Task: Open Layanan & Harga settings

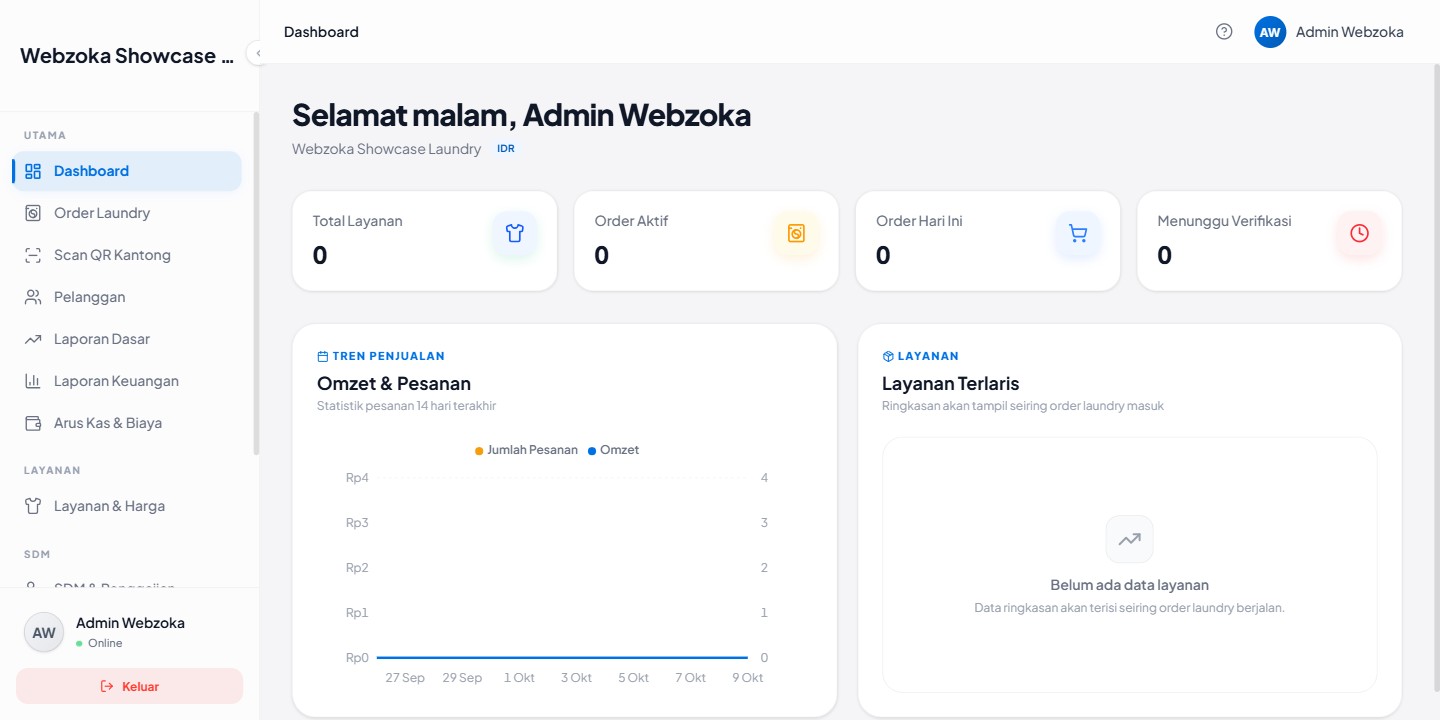Action: pyautogui.click(x=127, y=506)
